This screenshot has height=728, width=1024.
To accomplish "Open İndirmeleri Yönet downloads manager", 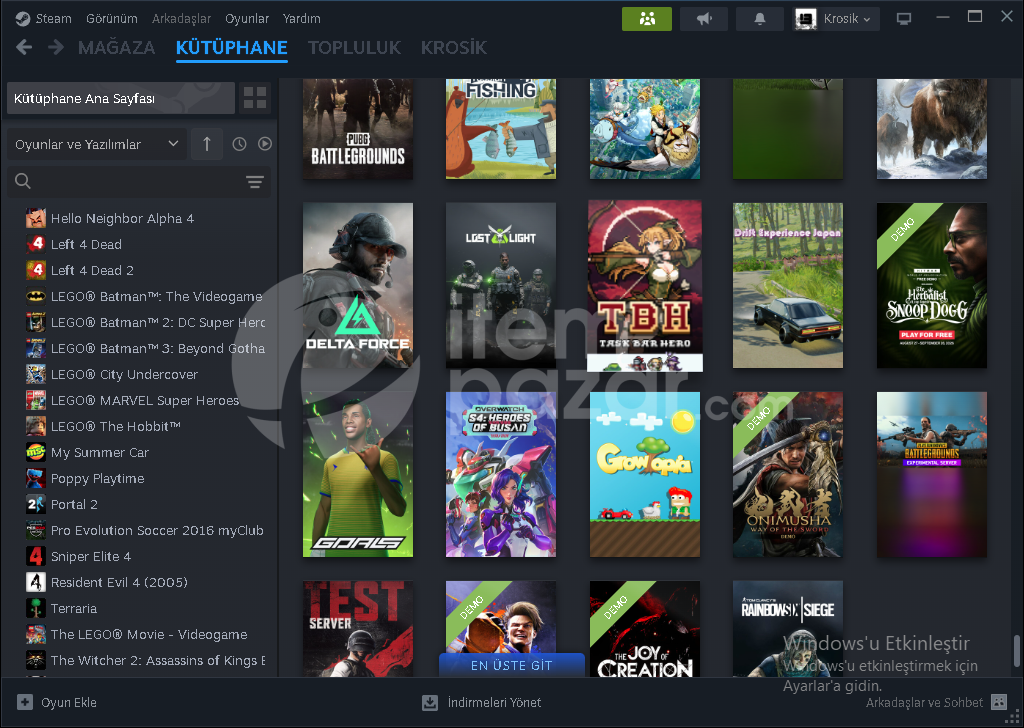I will click(x=481, y=703).
